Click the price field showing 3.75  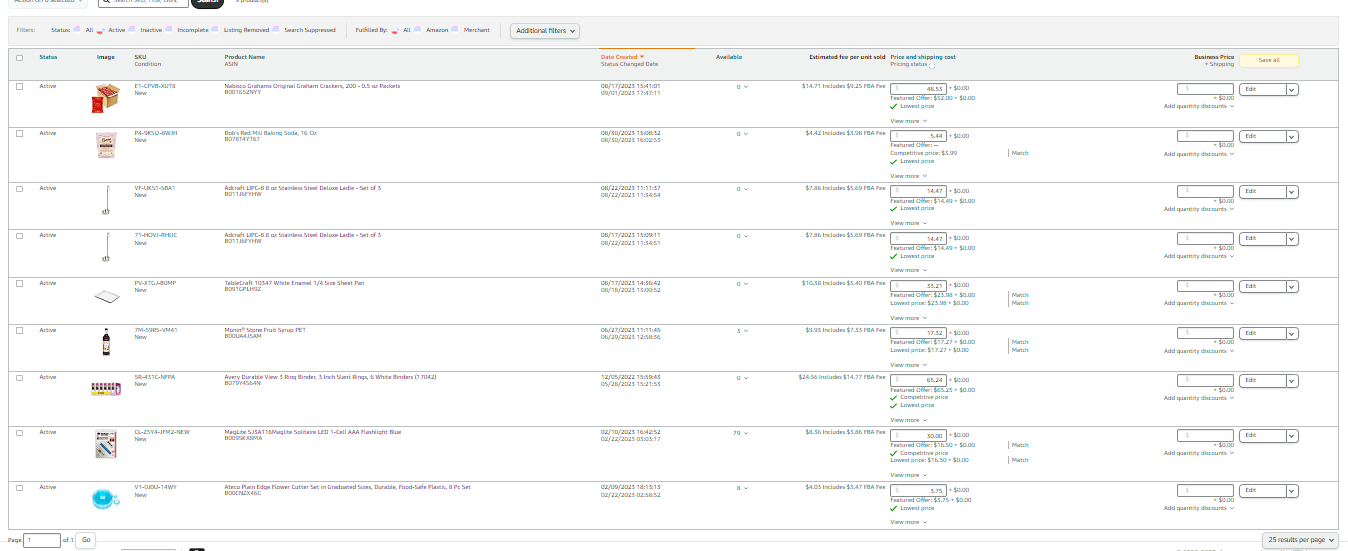918,491
